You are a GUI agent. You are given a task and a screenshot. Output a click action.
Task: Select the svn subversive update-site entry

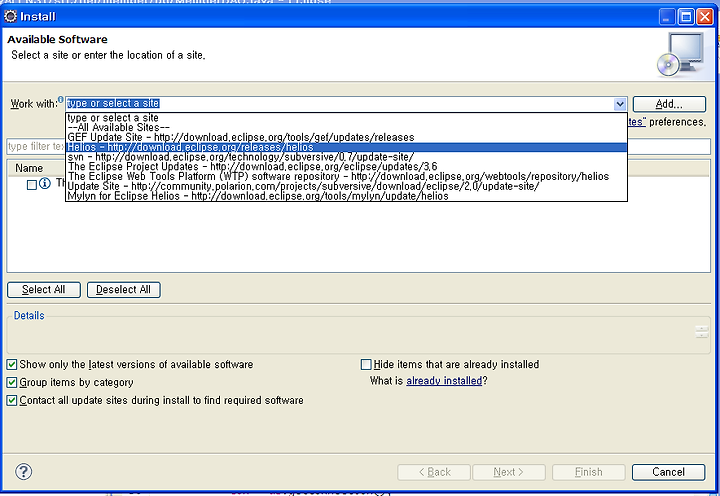346,157
